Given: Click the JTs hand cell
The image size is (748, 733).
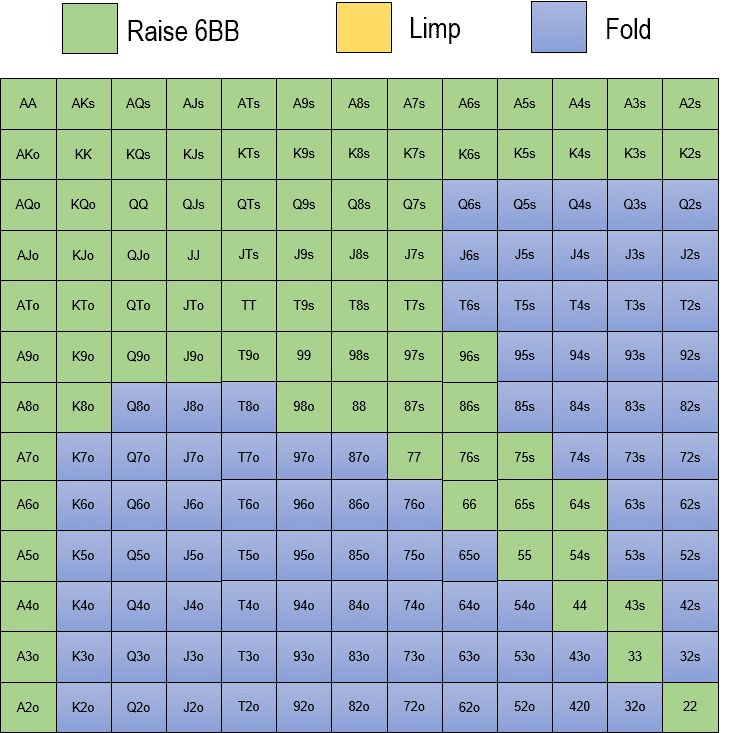Looking at the screenshot, I should [x=249, y=256].
